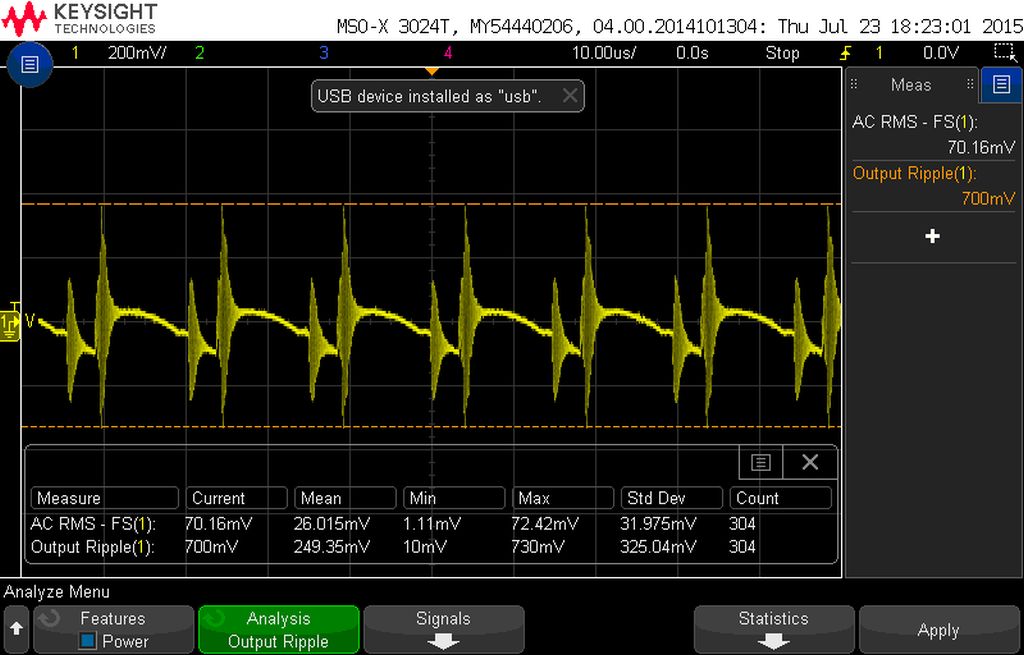This screenshot has width=1024, height=655.
Task: Select the AC RMS - FS(1) sidebar measurement
Action: (934, 135)
